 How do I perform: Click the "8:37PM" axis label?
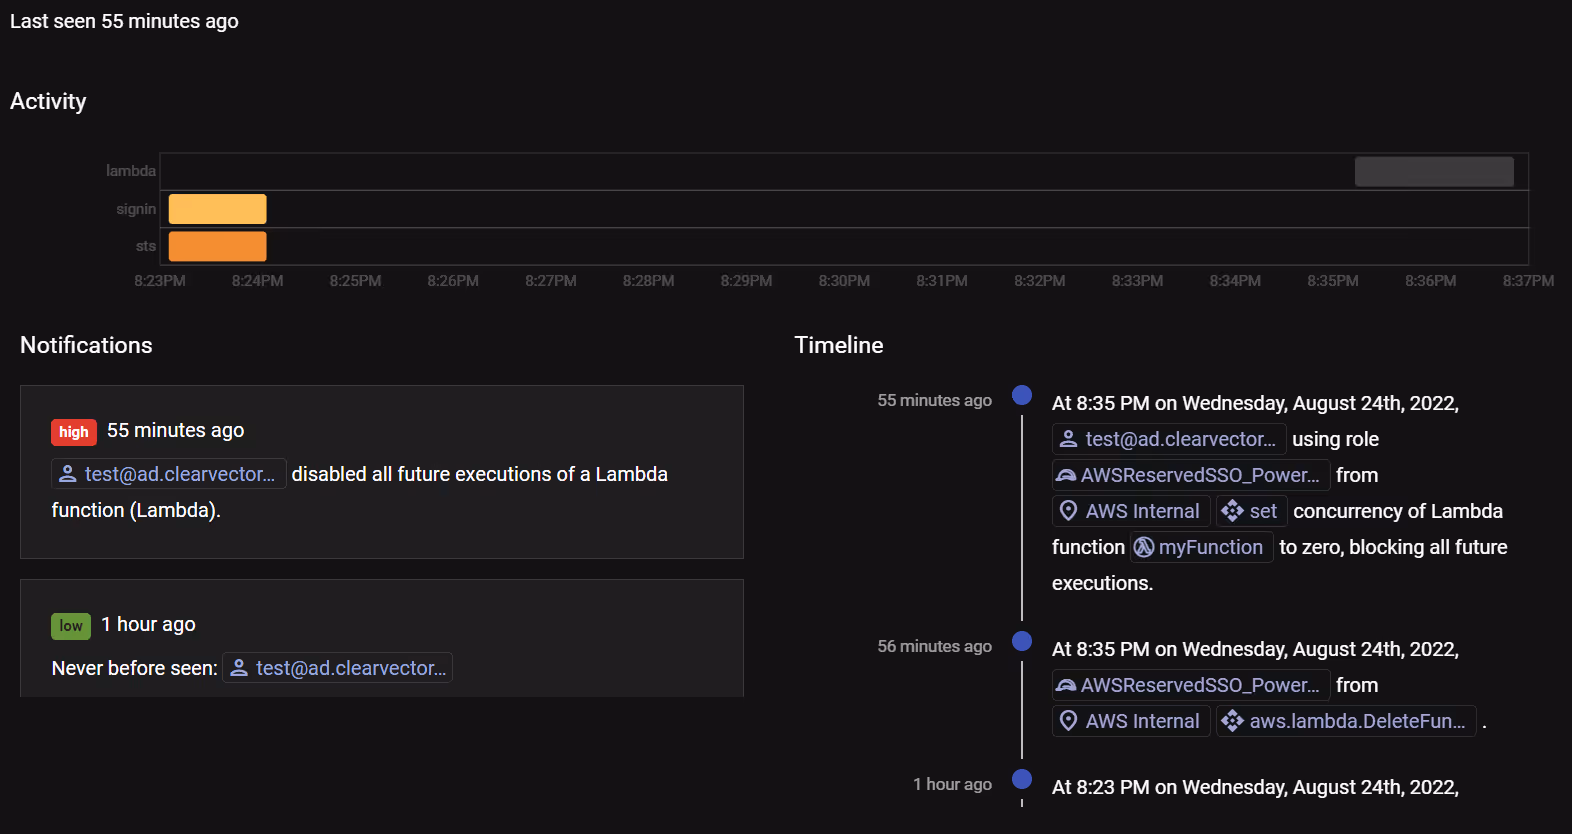click(x=1528, y=281)
